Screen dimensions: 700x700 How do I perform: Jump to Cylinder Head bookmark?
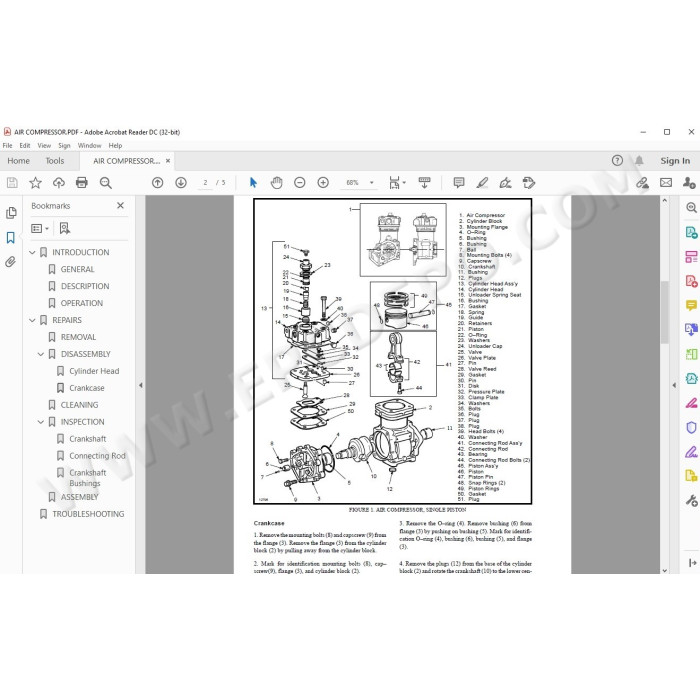click(94, 371)
